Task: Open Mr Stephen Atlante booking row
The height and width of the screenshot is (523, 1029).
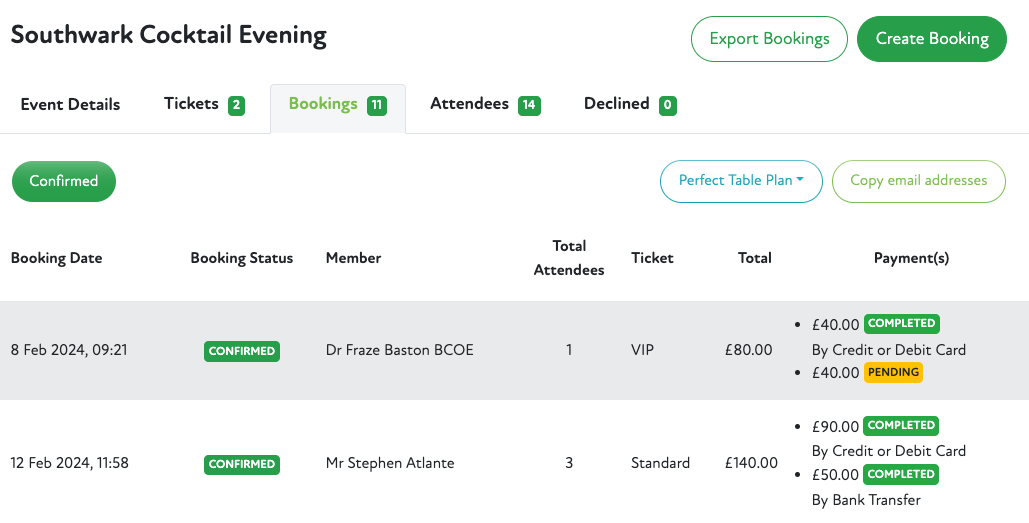Action: point(390,463)
